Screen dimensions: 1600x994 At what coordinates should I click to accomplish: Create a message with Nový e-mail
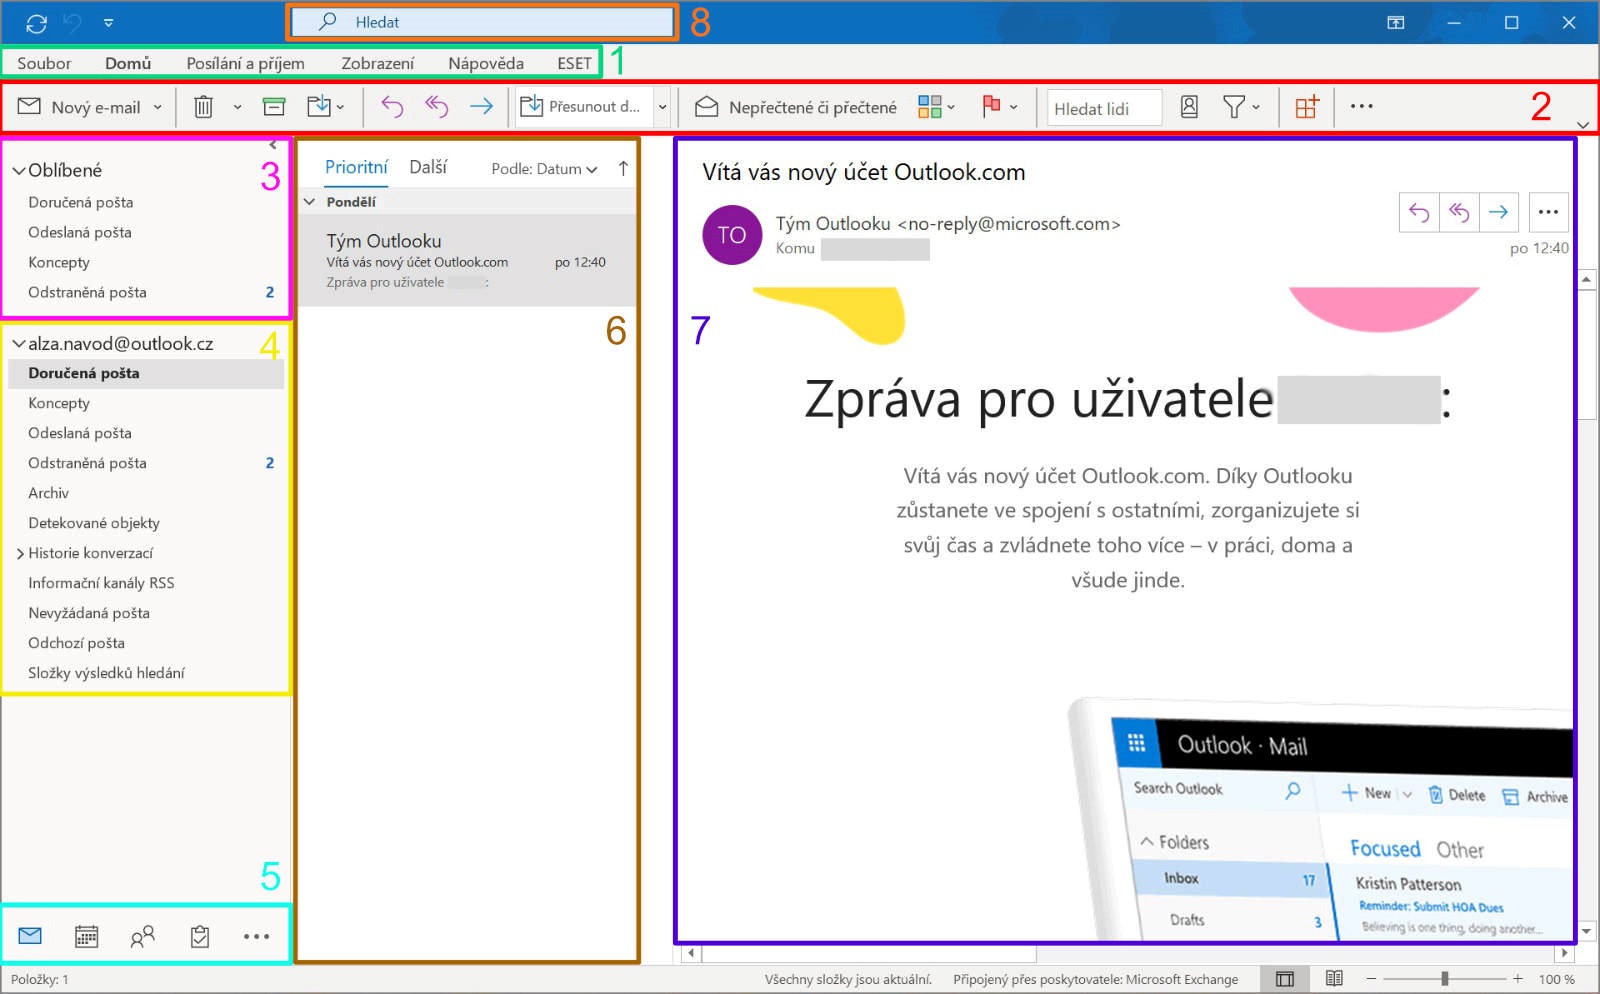(80, 107)
